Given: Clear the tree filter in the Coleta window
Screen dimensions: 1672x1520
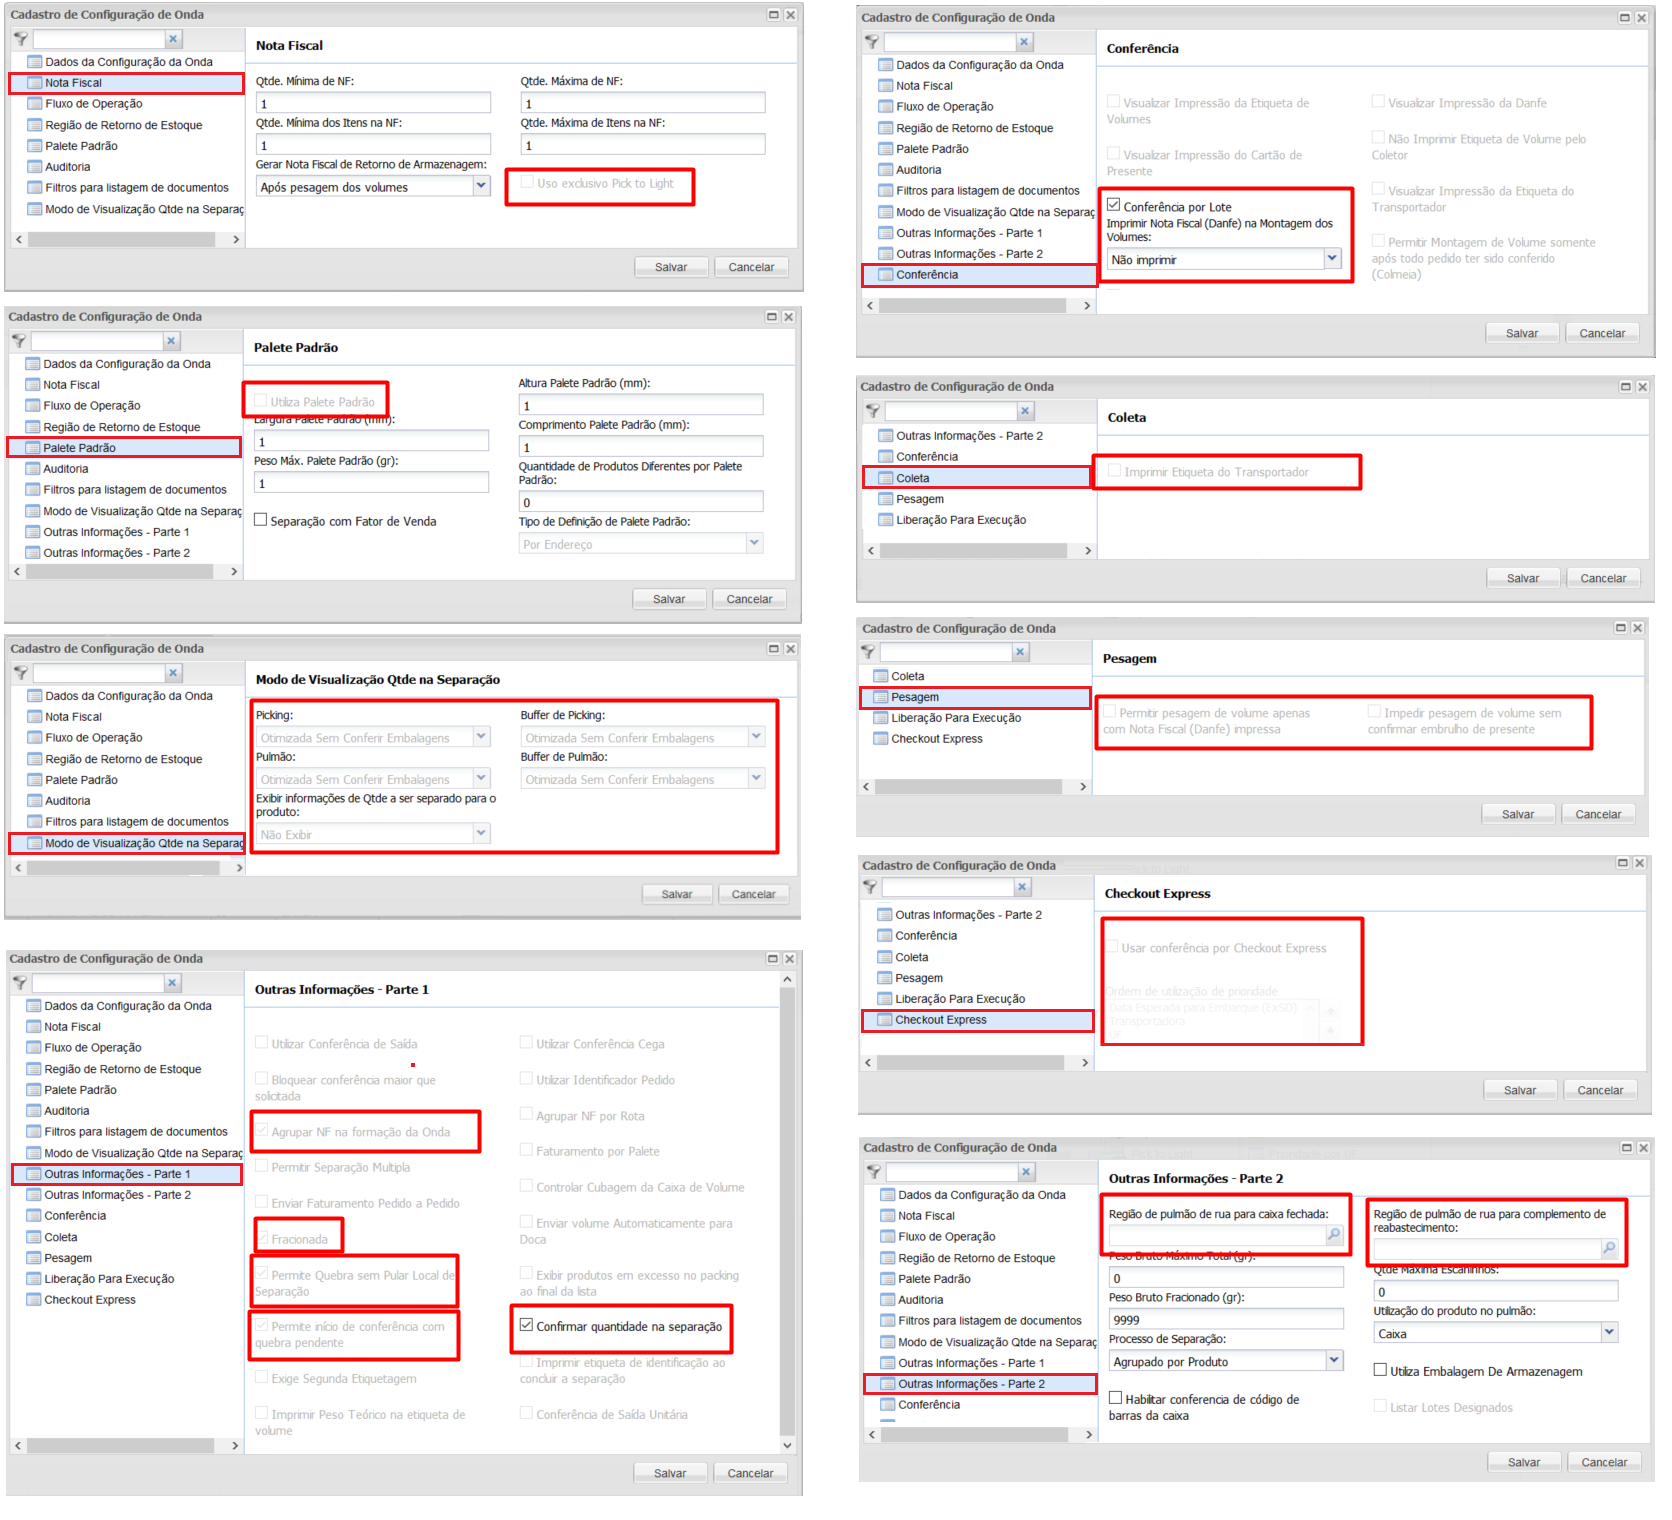Looking at the screenshot, I should click(x=1025, y=411).
